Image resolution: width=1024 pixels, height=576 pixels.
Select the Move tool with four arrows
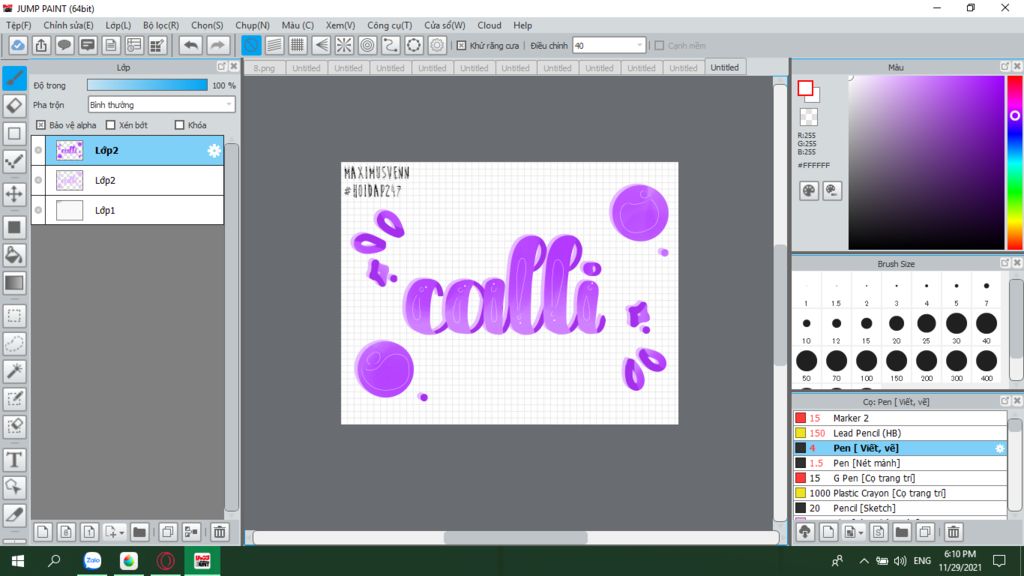pyautogui.click(x=14, y=194)
